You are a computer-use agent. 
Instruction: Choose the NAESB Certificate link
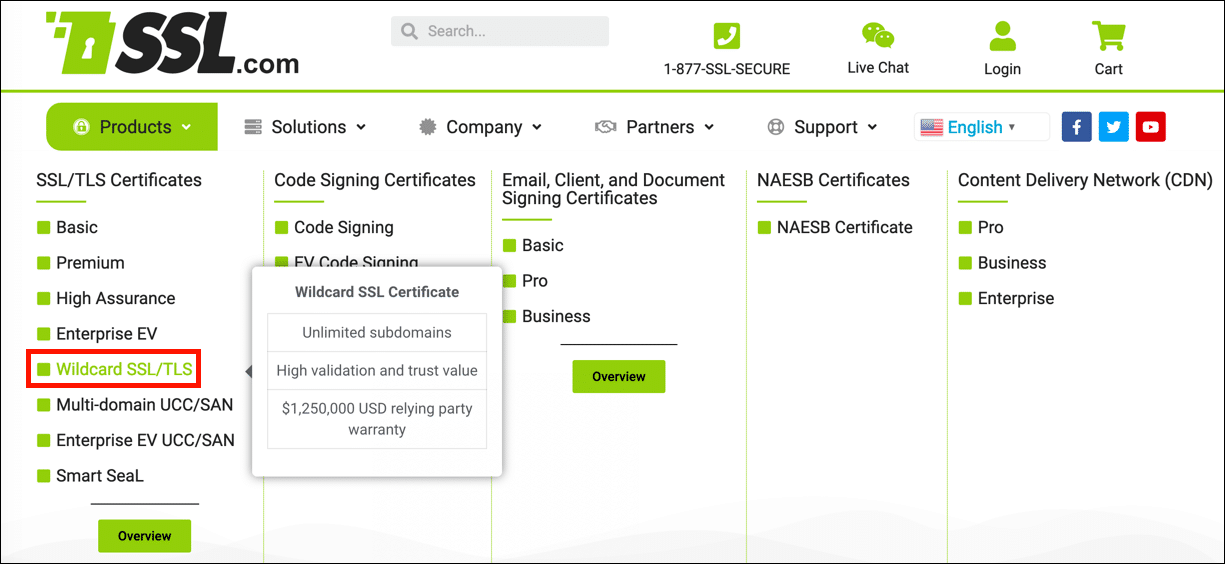(844, 227)
